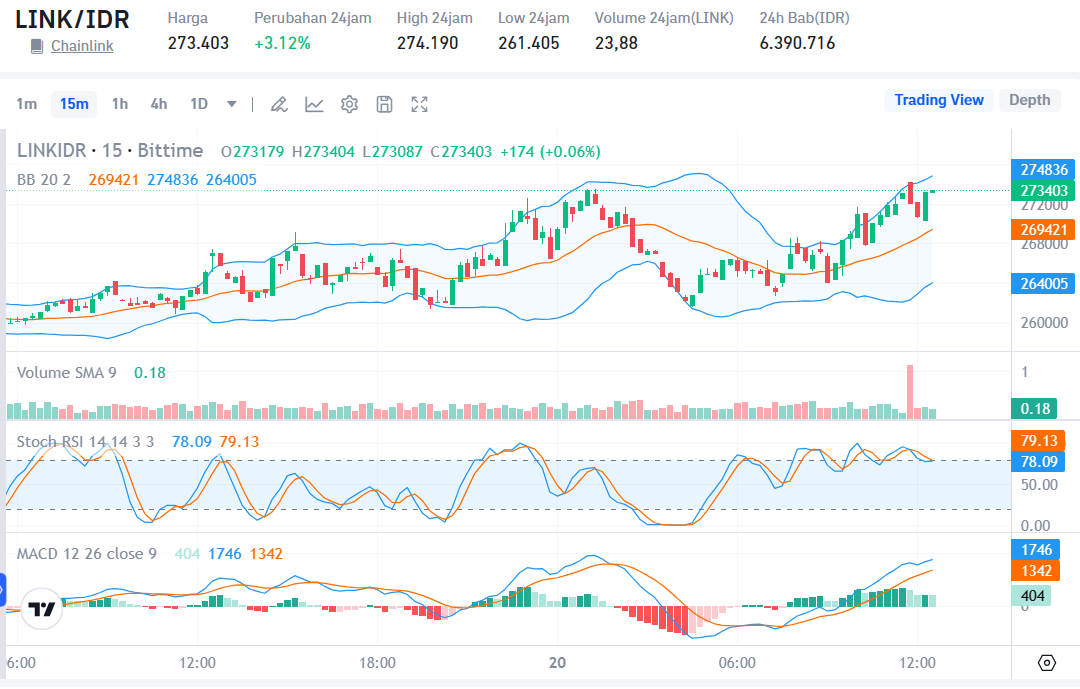The width and height of the screenshot is (1080, 689).
Task: Expand the left-side panel handle
Action: click(x=3, y=590)
